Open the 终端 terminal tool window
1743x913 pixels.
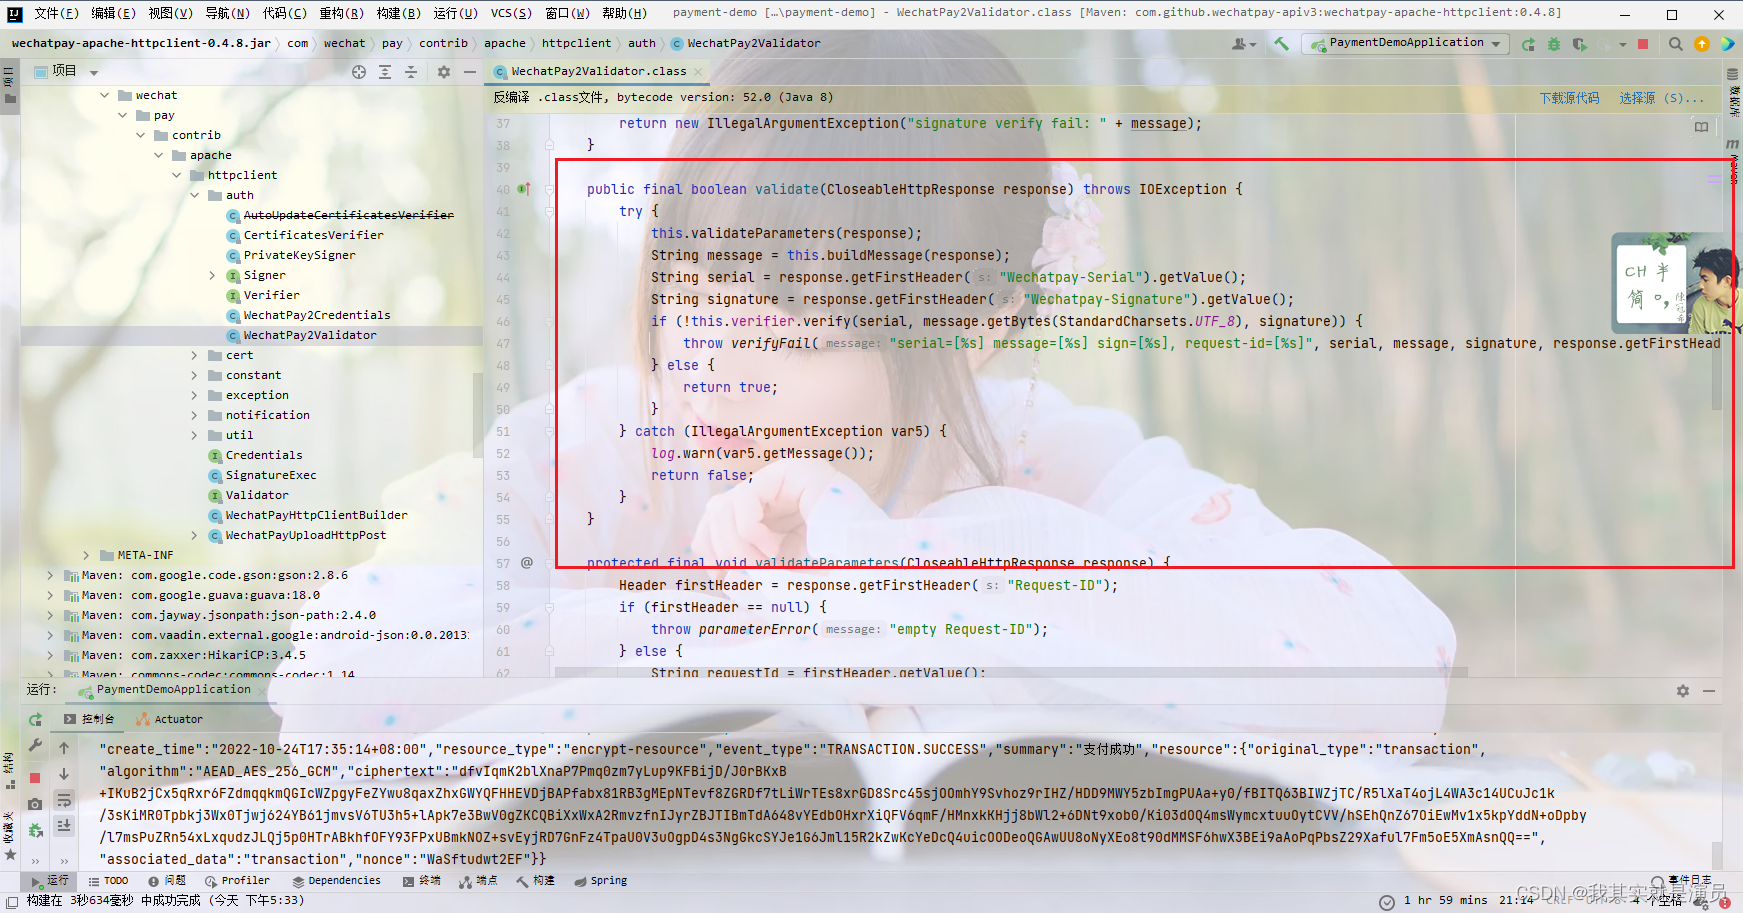[421, 881]
